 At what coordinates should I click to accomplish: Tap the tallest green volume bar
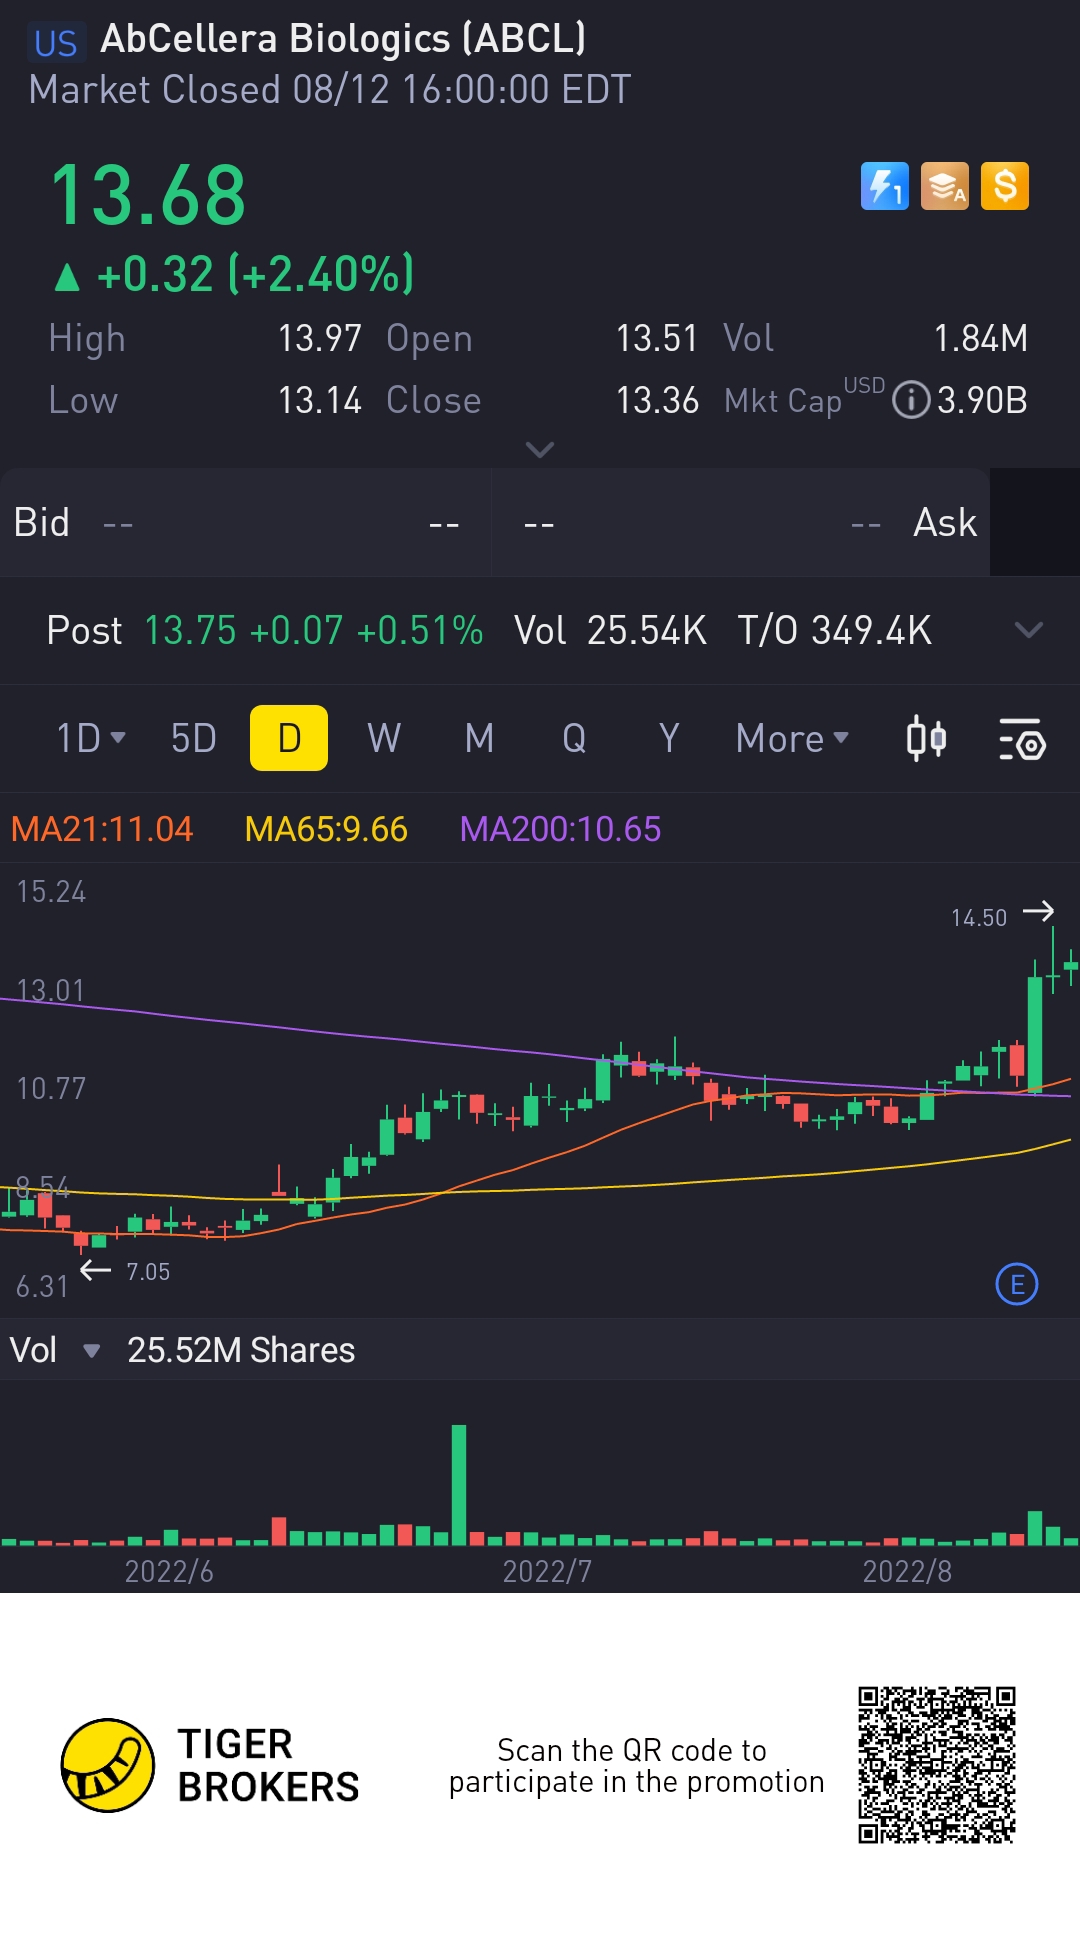(459, 1485)
